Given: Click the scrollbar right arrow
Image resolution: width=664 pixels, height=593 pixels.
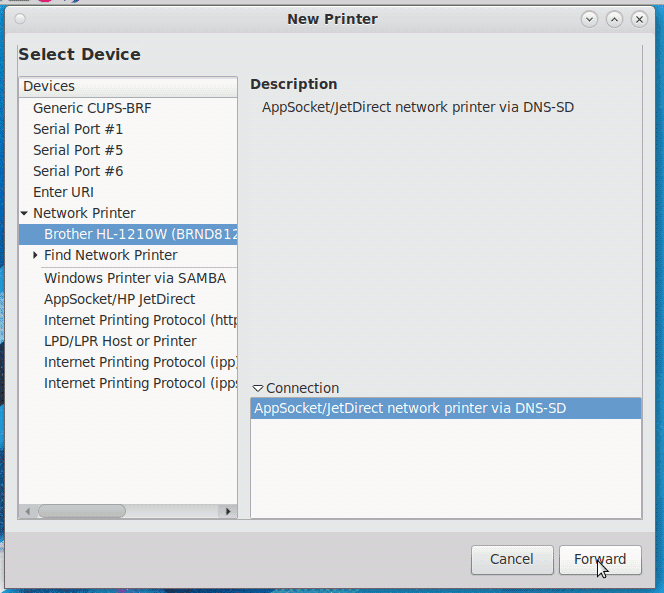Looking at the screenshot, I should pos(228,511).
